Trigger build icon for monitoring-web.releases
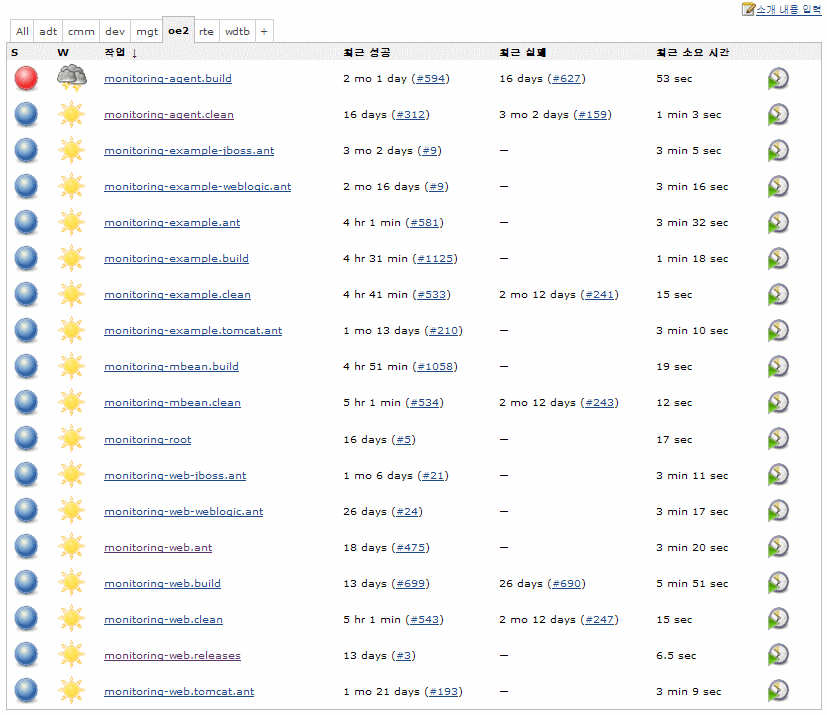The height and width of the screenshot is (715, 827). point(778,656)
